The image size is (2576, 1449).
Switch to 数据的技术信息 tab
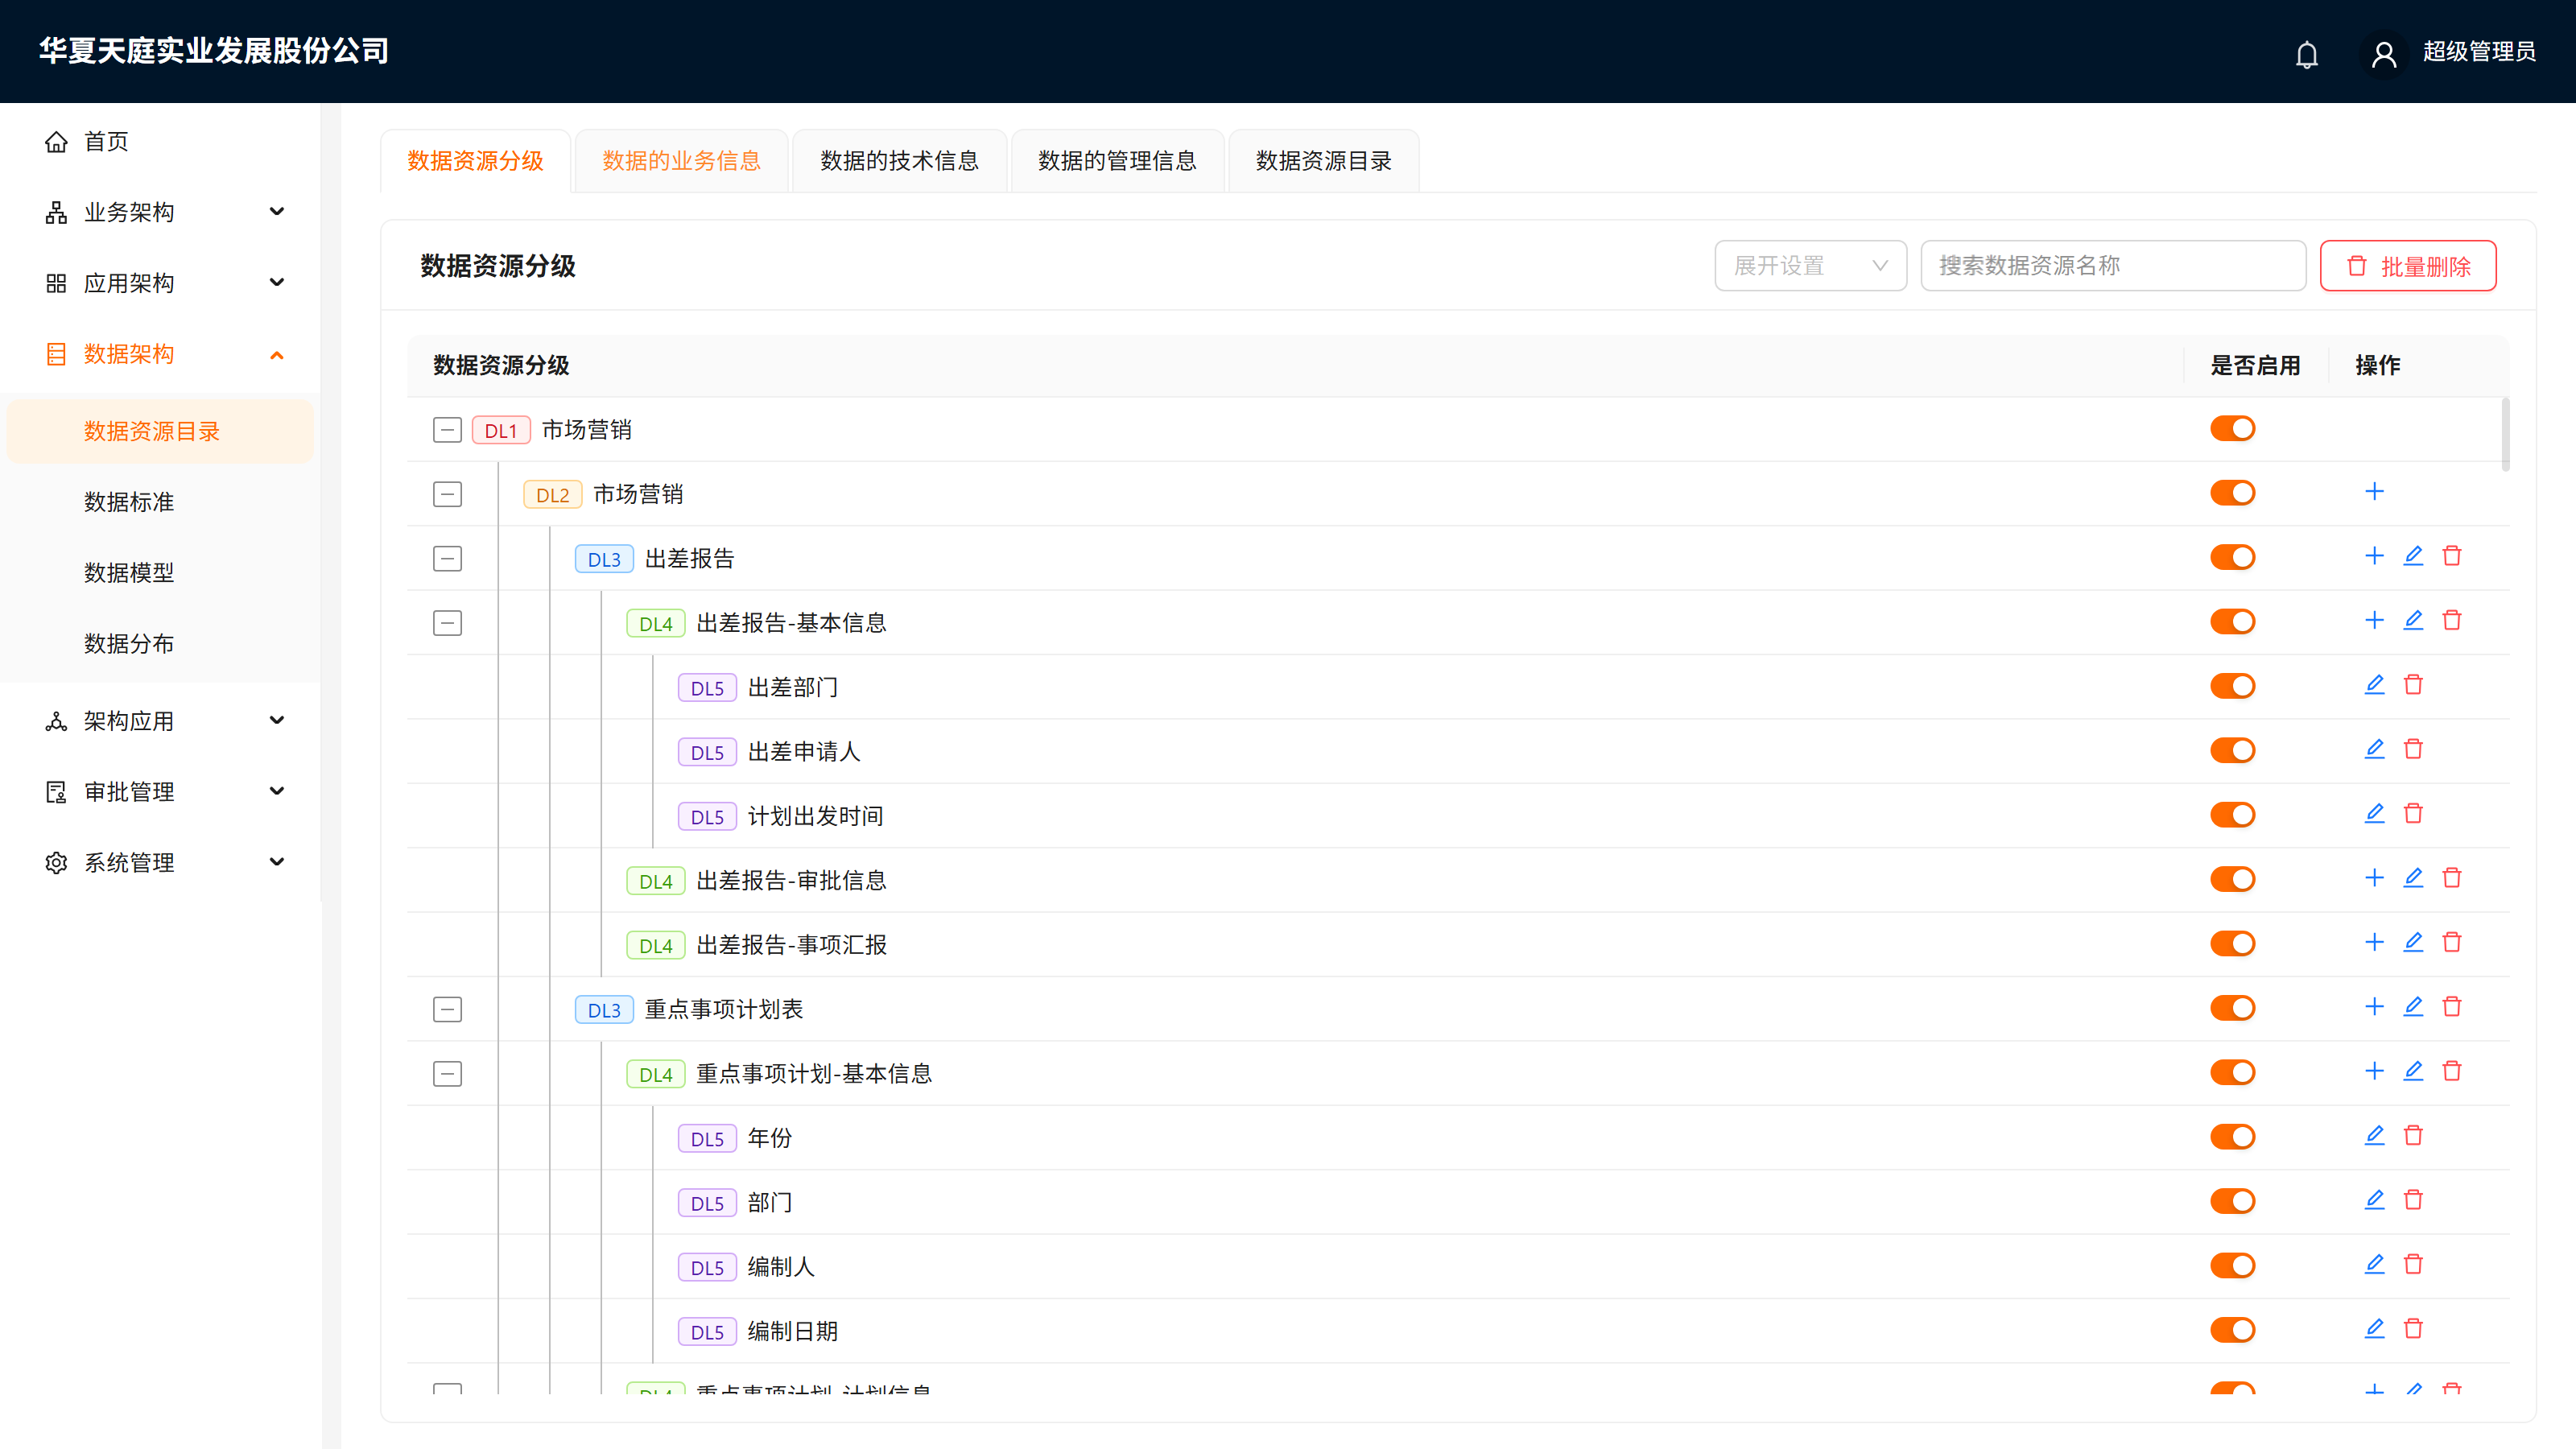[x=899, y=161]
